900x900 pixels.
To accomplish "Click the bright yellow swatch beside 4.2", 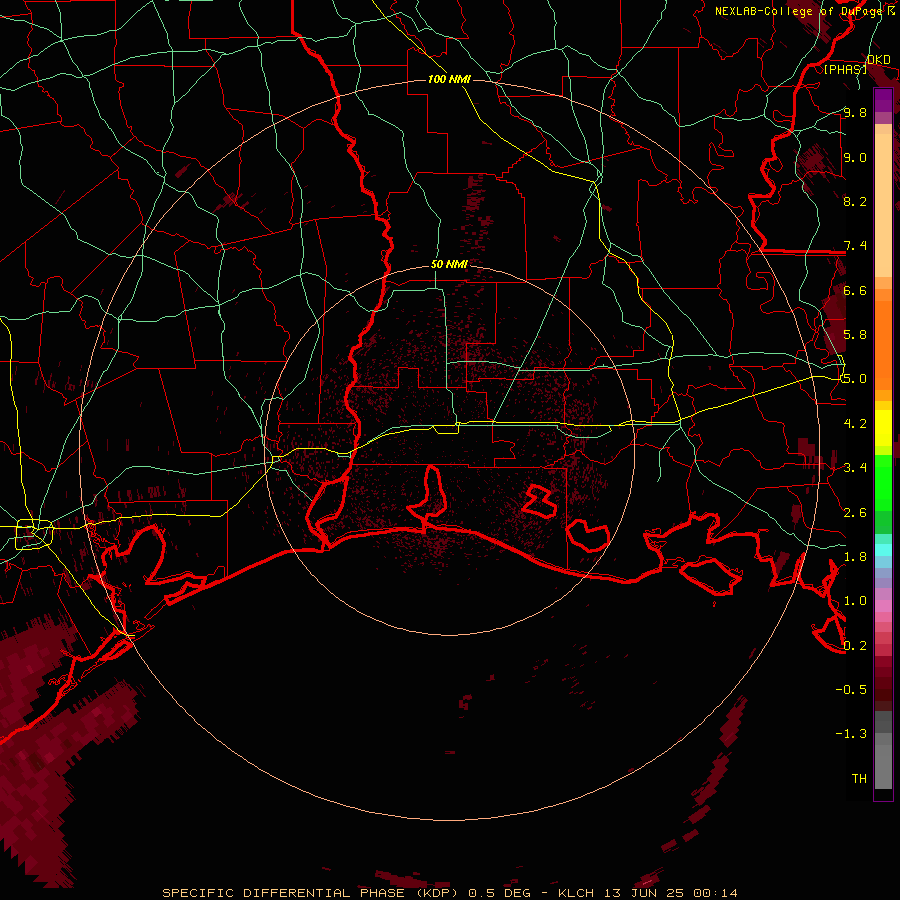I will [883, 428].
